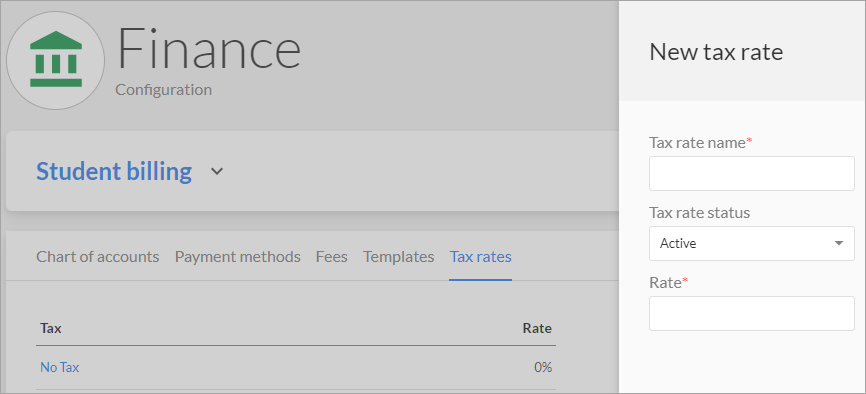This screenshot has width=866, height=394.
Task: Select the Templates tab
Action: [x=399, y=257]
